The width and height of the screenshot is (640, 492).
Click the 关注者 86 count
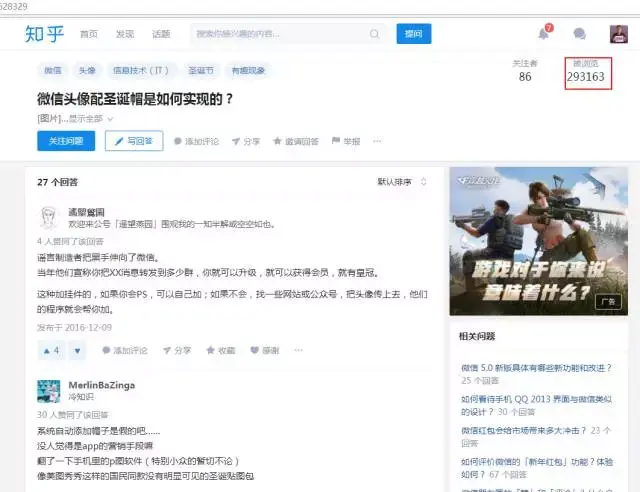(525, 71)
